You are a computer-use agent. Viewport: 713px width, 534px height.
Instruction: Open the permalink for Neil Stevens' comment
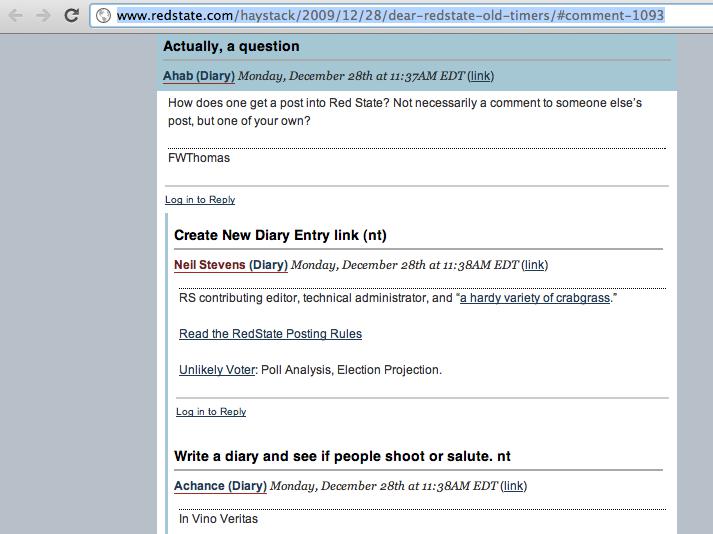534,265
